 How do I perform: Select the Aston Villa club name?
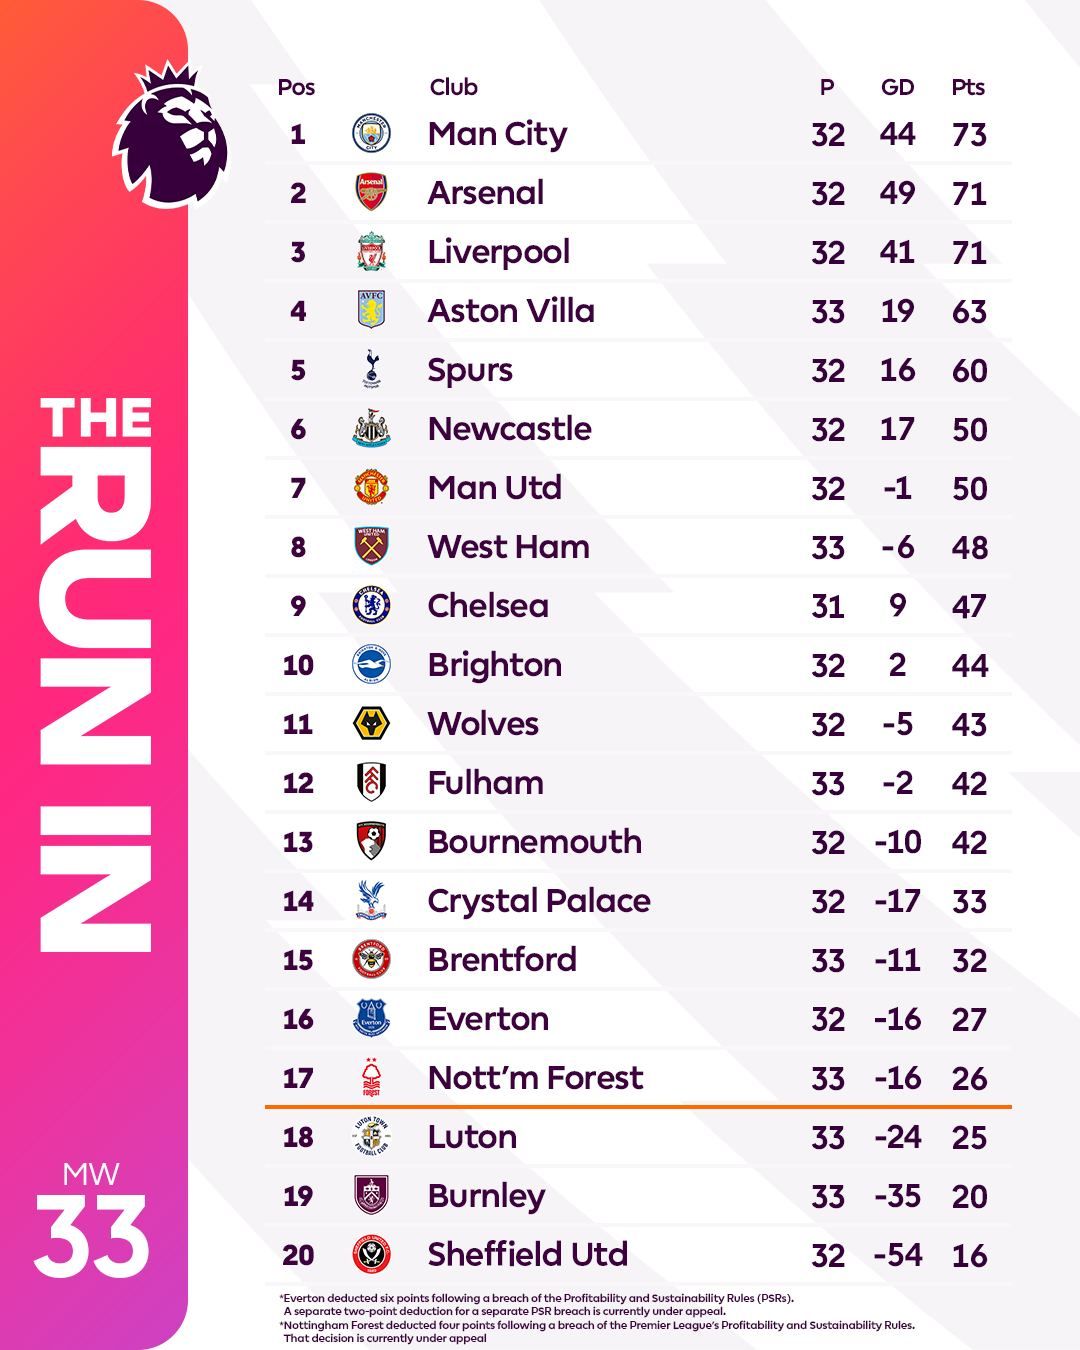pos(511,311)
